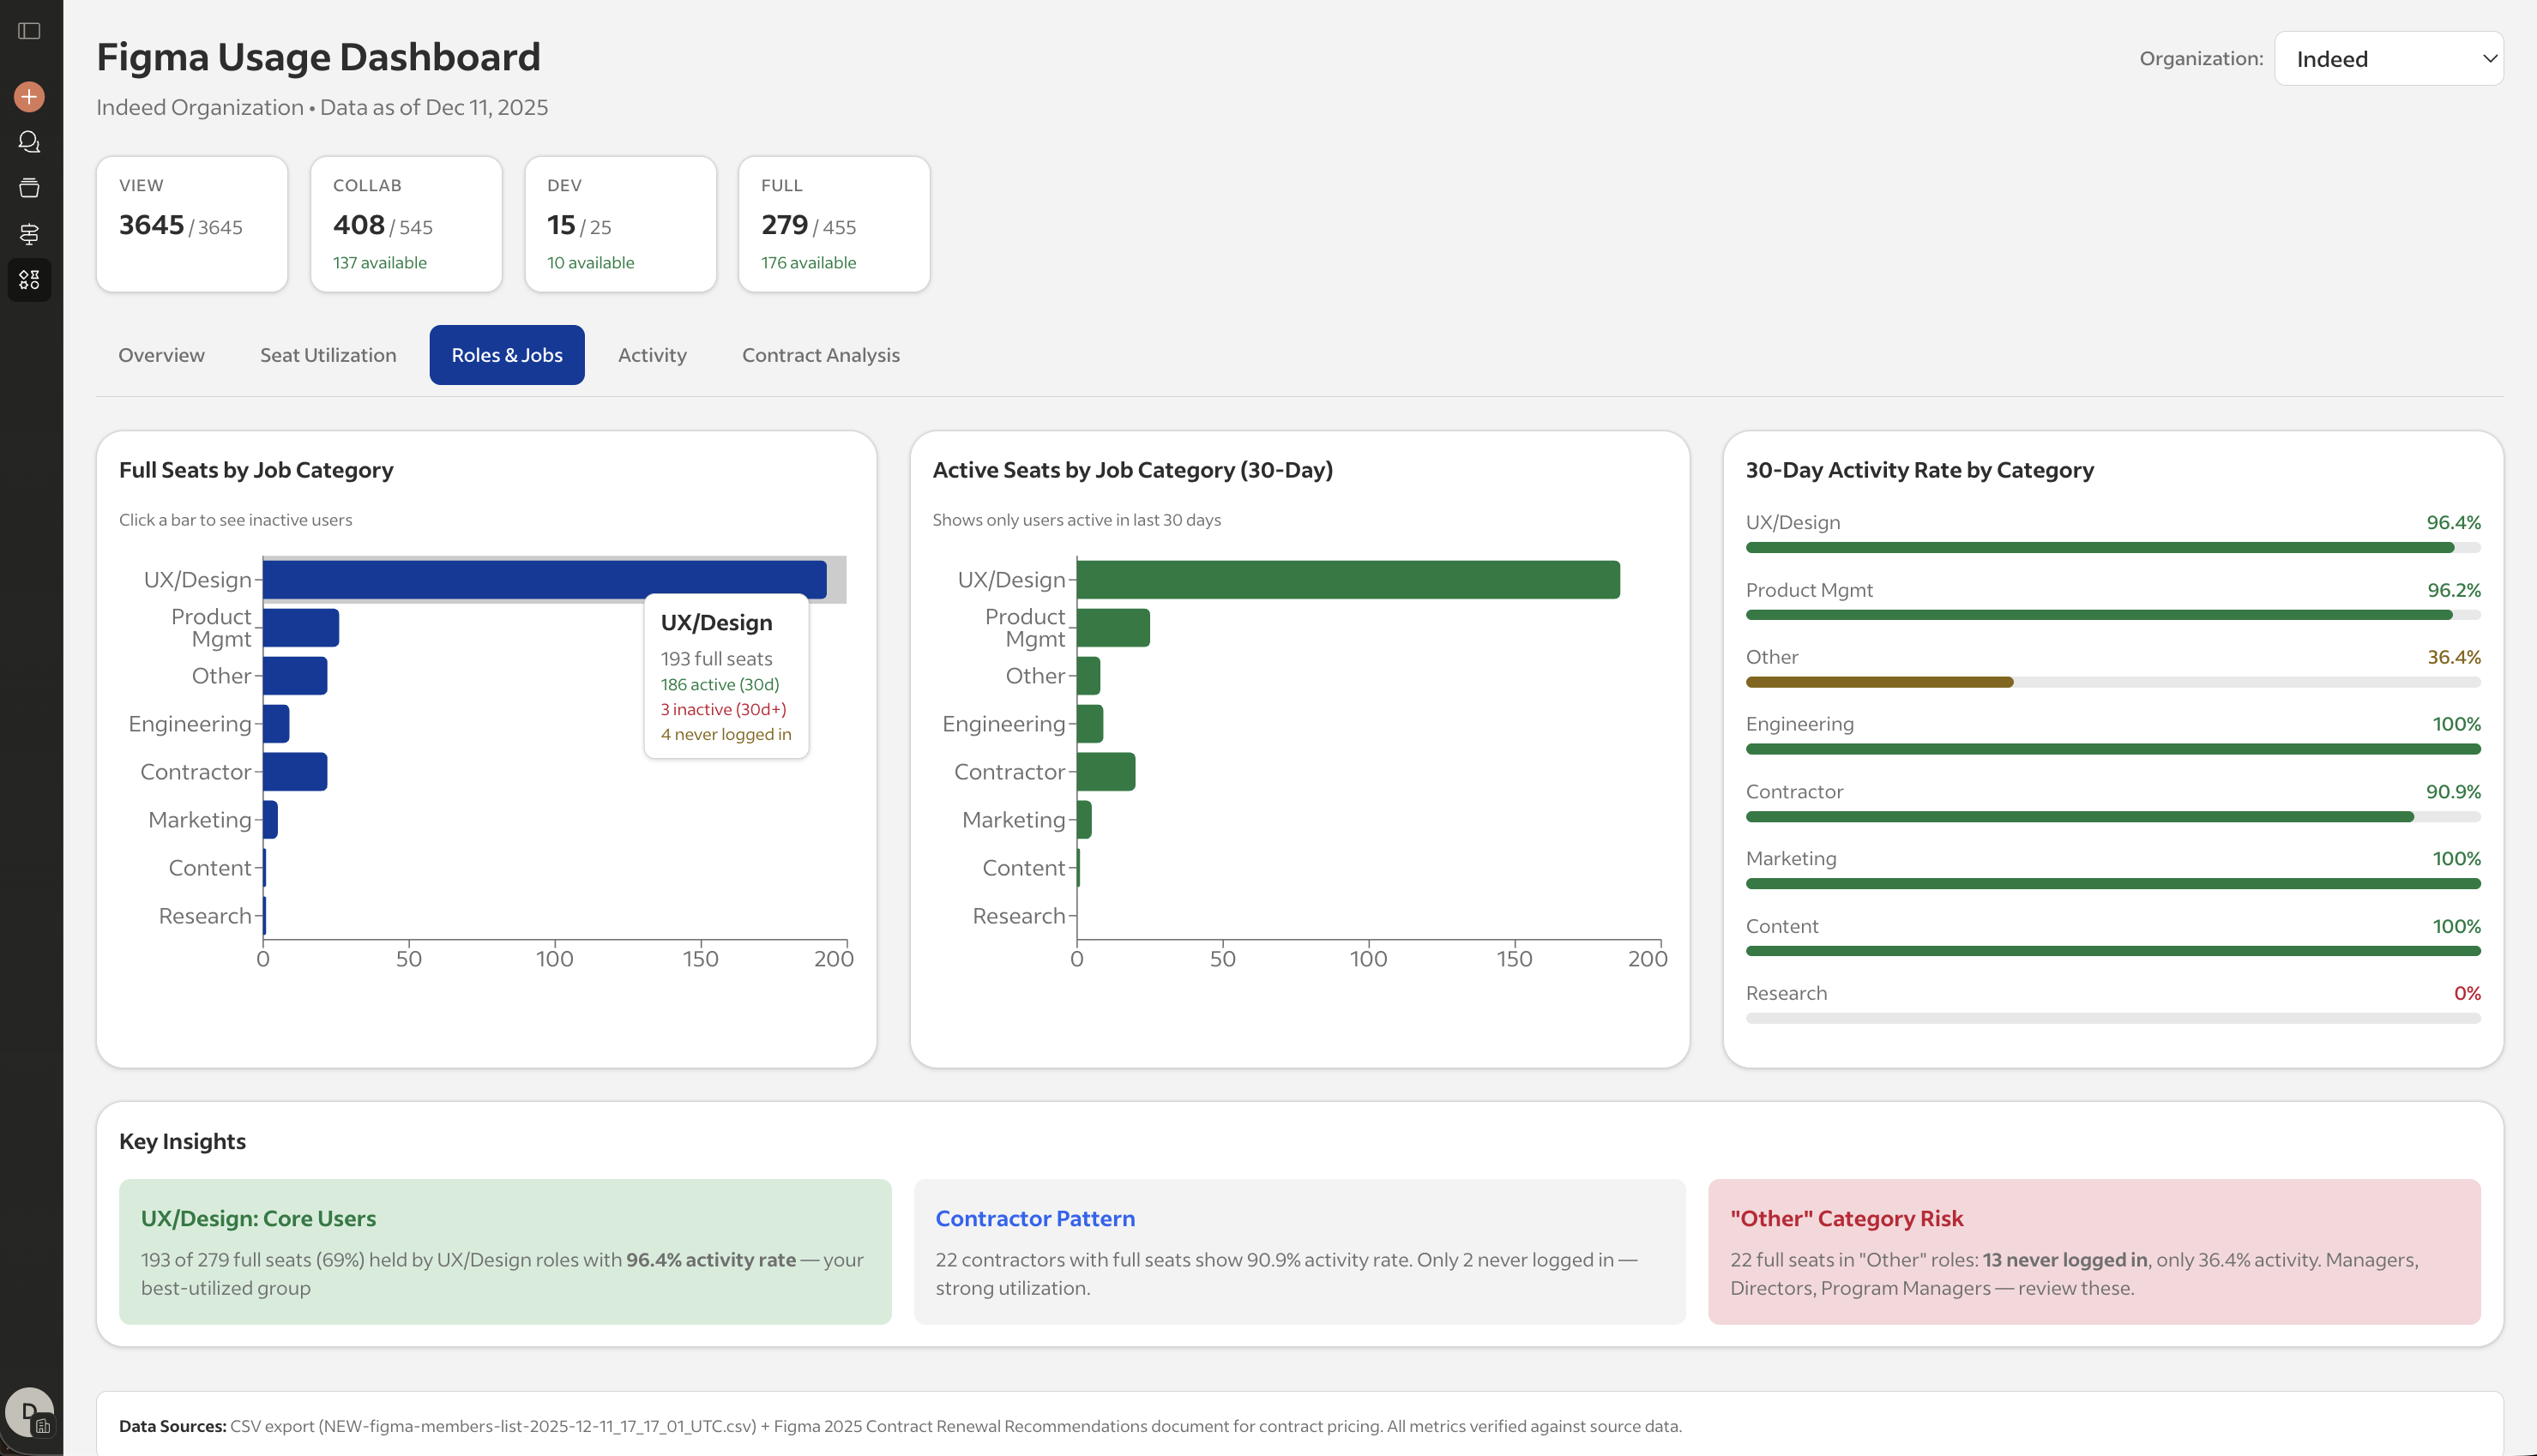Image resolution: width=2537 pixels, height=1456 pixels.
Task: Select the FULL seats card showing 279
Action: 834,223
